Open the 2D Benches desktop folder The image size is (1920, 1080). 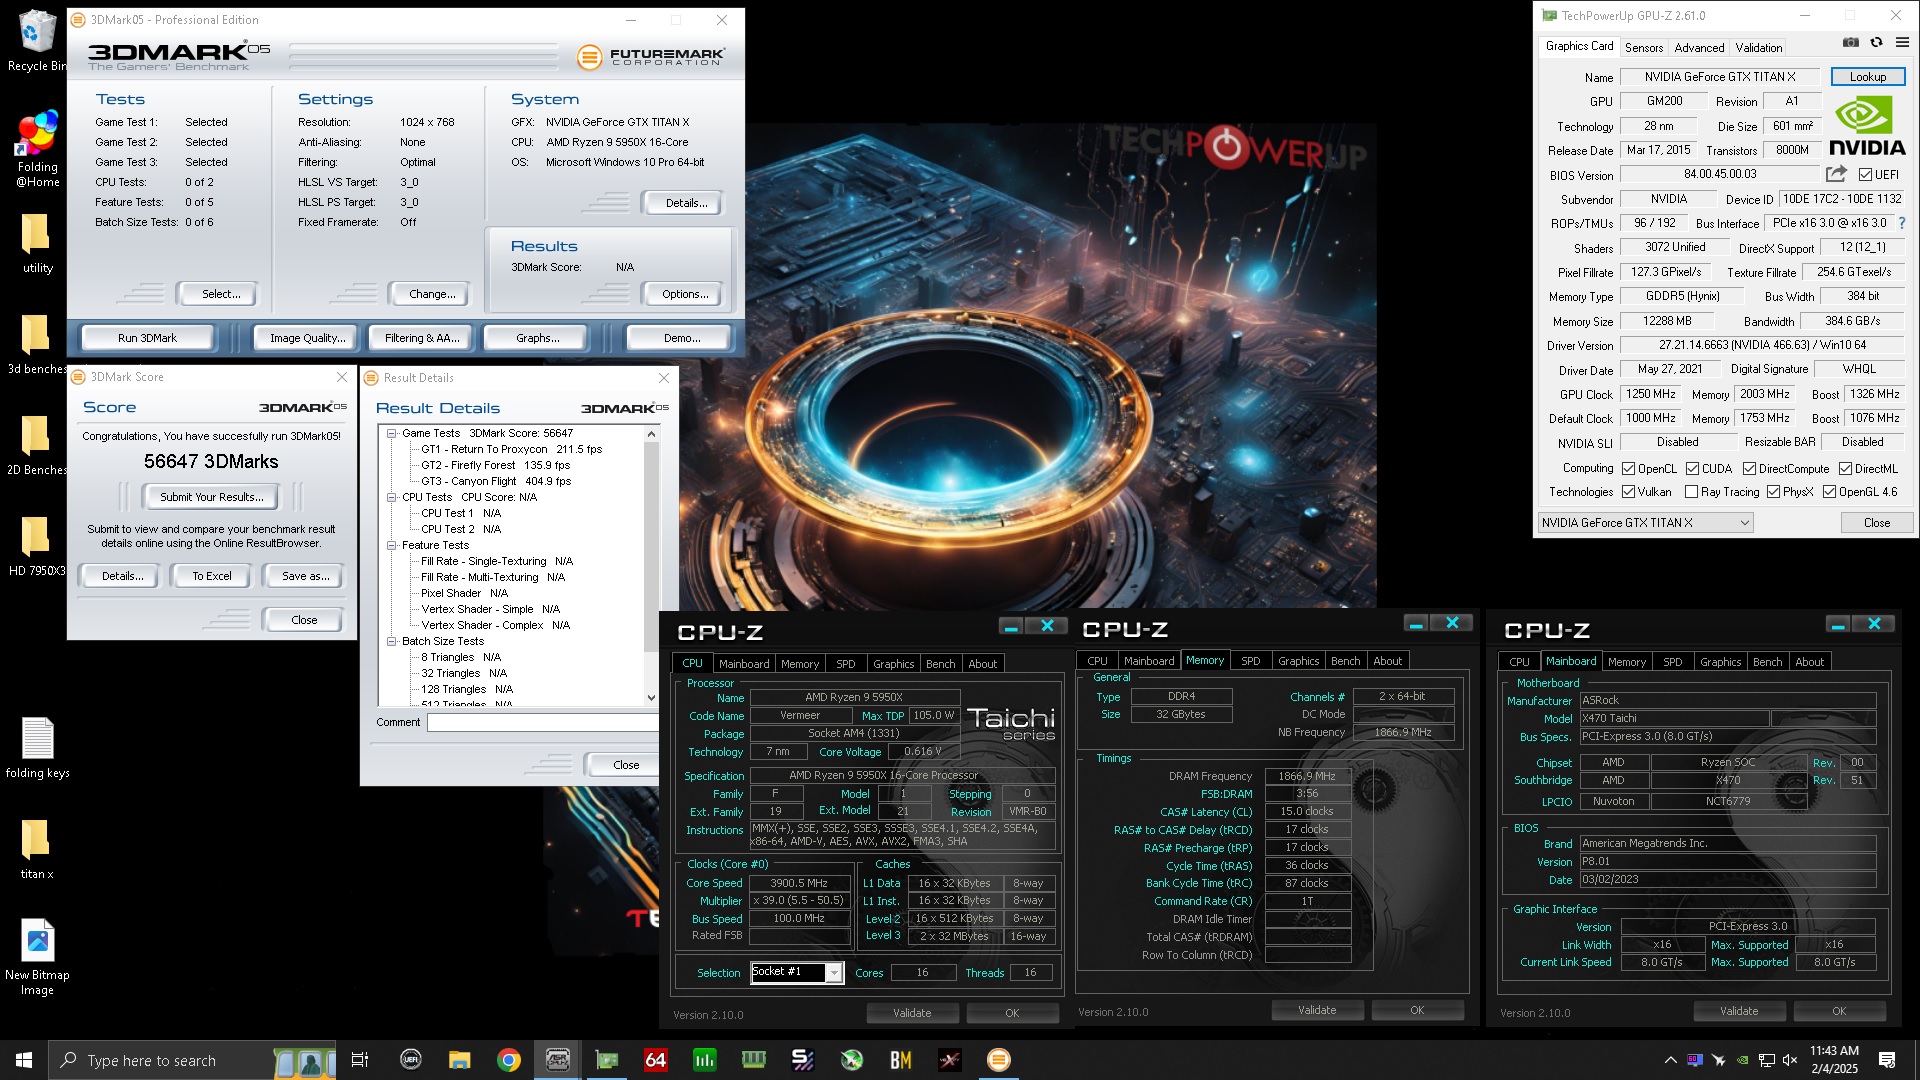click(x=37, y=445)
